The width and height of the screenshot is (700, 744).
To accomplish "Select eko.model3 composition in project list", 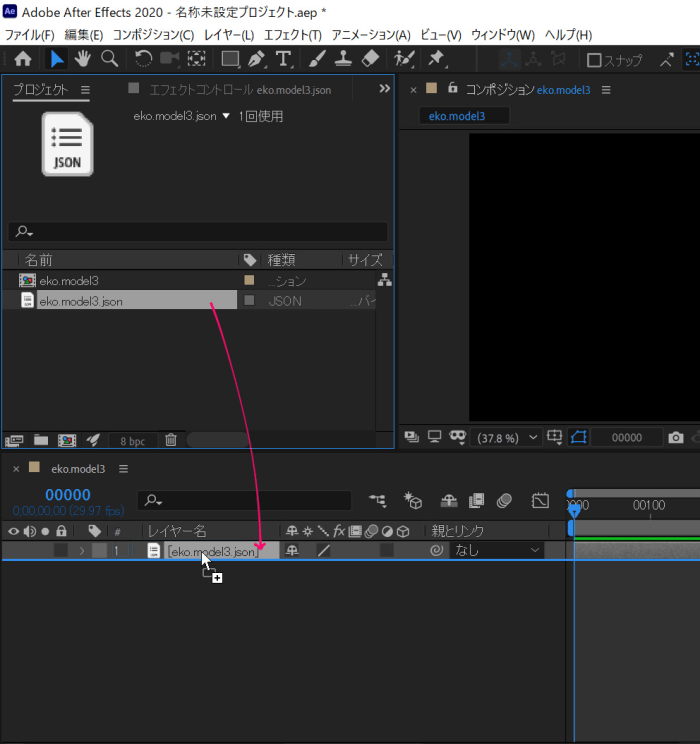I will [x=69, y=281].
